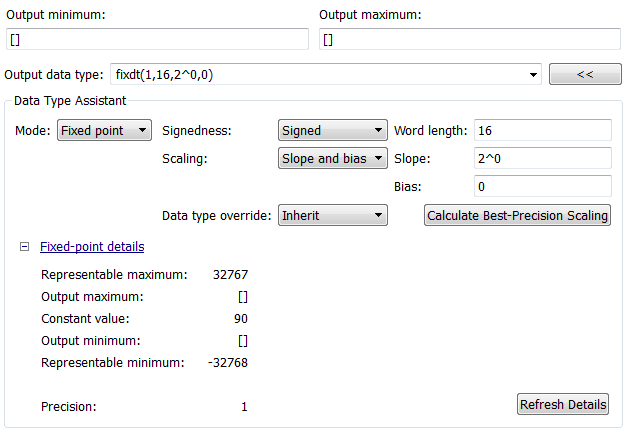Click the Word length input field
Screen dimensions: 625x430
[x=542, y=131]
